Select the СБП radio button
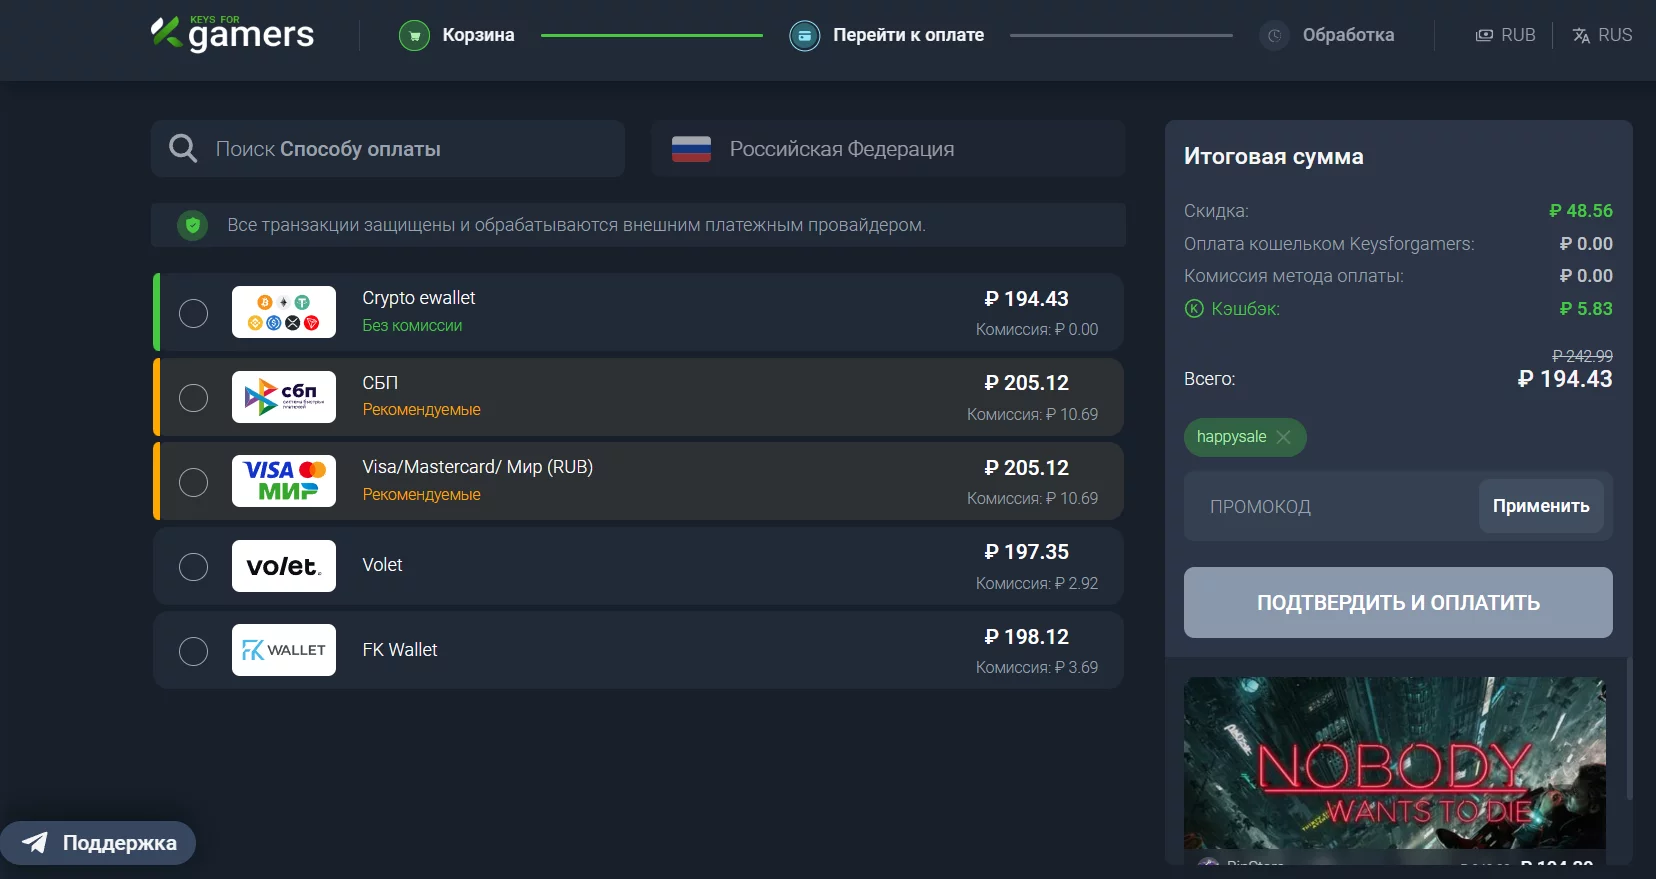 coord(193,398)
